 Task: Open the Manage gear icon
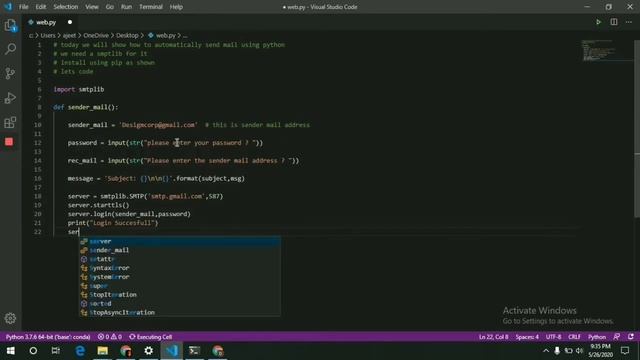10,318
